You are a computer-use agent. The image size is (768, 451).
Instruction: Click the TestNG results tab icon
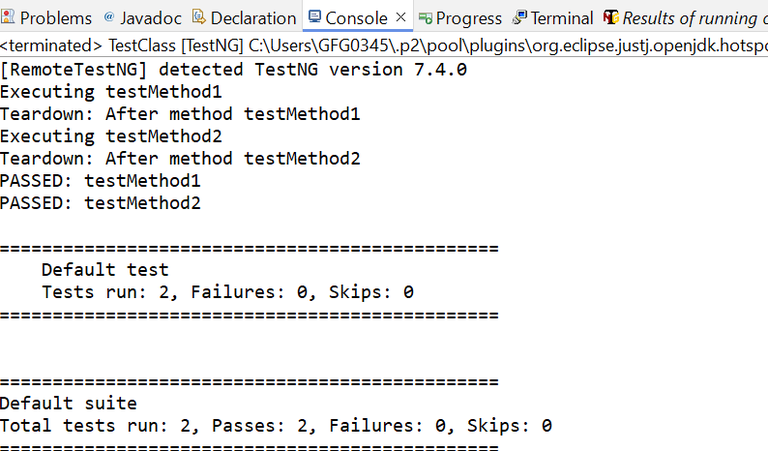click(611, 18)
